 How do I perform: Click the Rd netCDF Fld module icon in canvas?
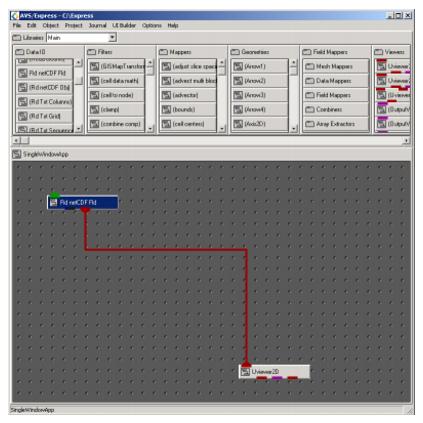point(53,203)
